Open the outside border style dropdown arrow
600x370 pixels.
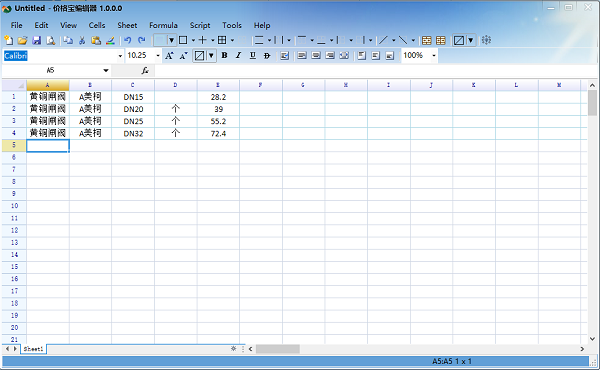click(x=193, y=40)
